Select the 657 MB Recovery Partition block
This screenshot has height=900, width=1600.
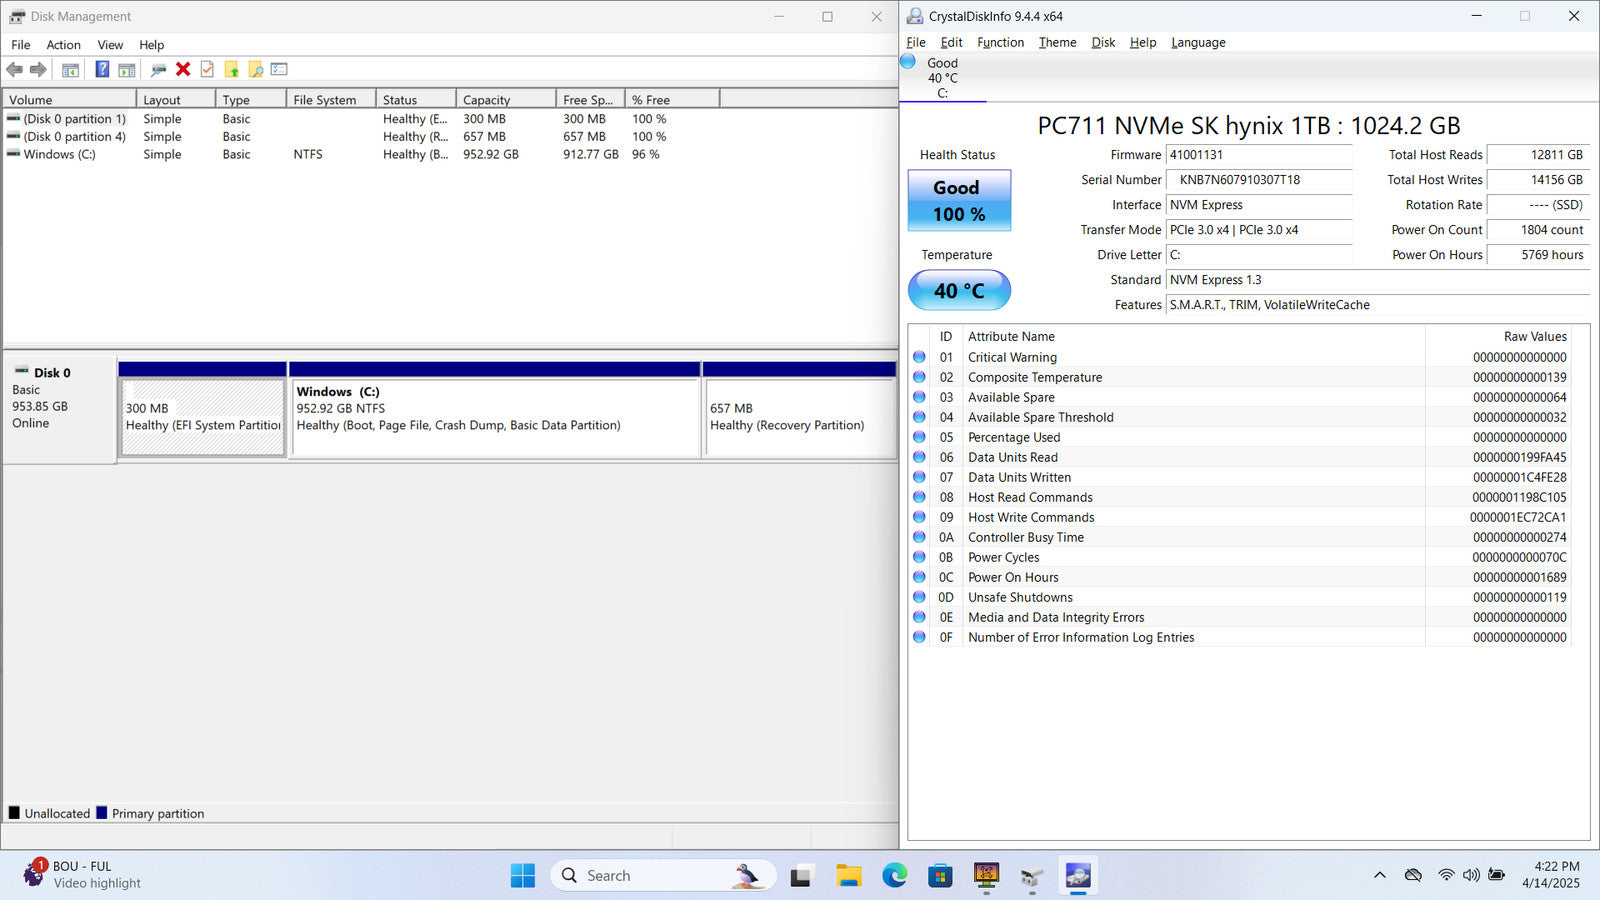(x=800, y=418)
